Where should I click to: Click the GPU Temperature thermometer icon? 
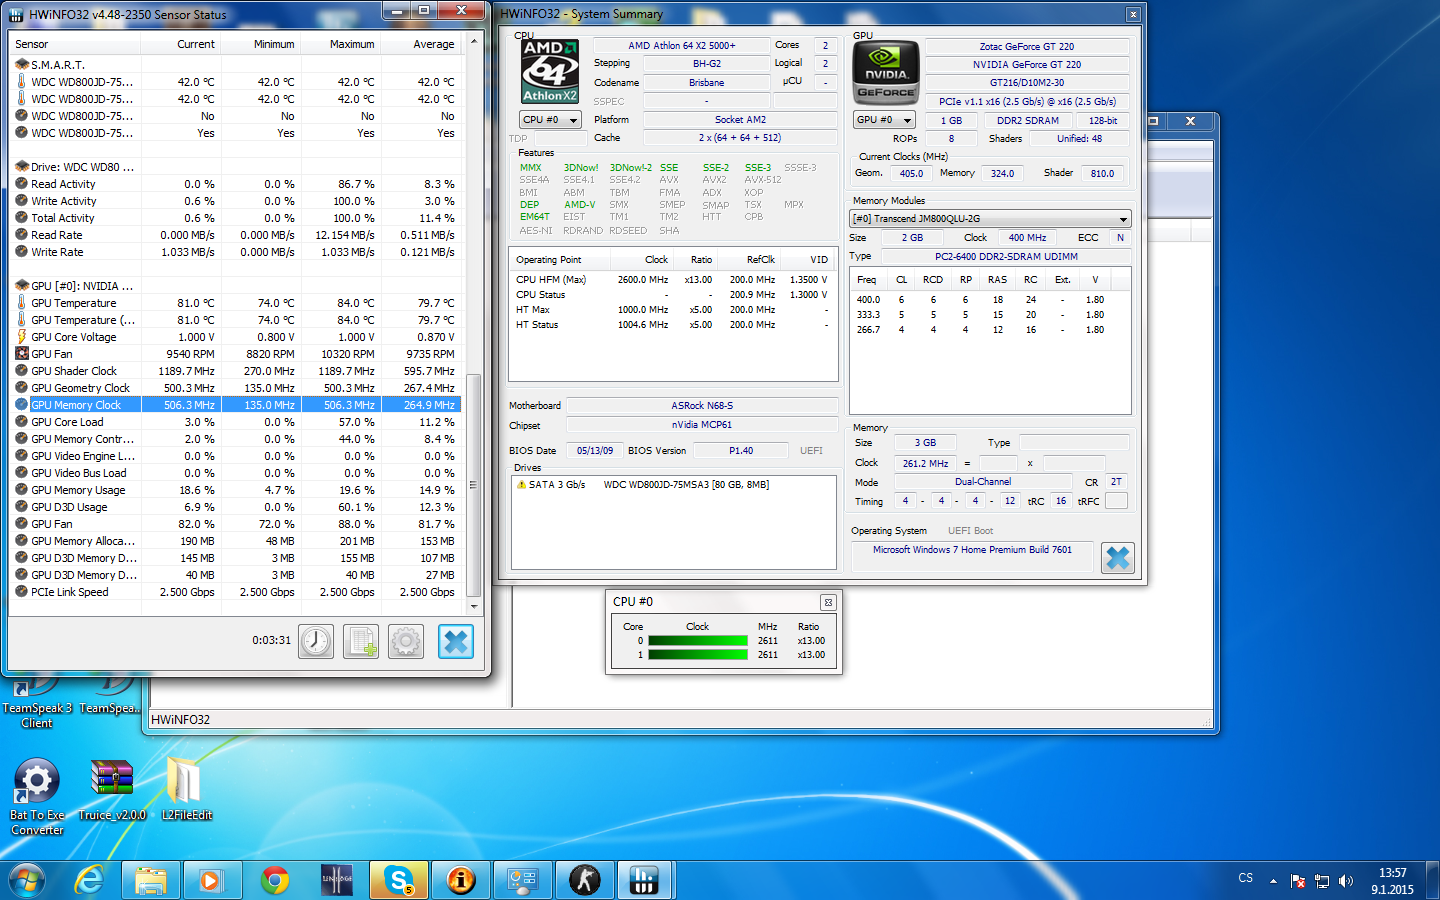pos(21,302)
